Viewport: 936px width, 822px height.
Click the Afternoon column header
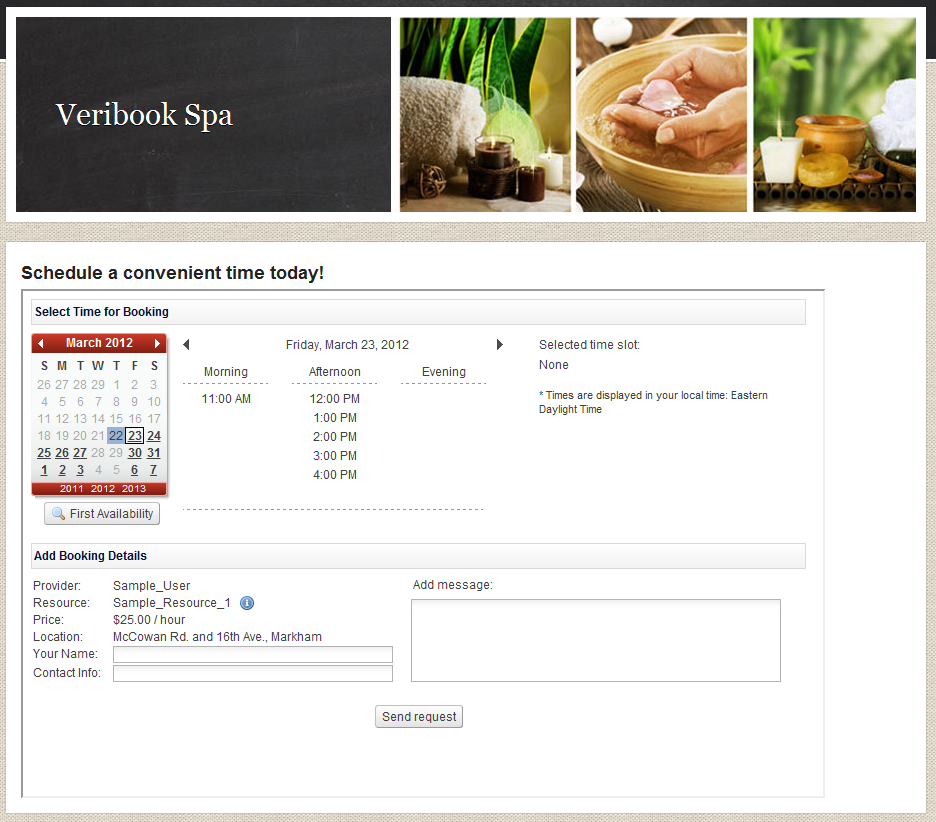(x=334, y=372)
